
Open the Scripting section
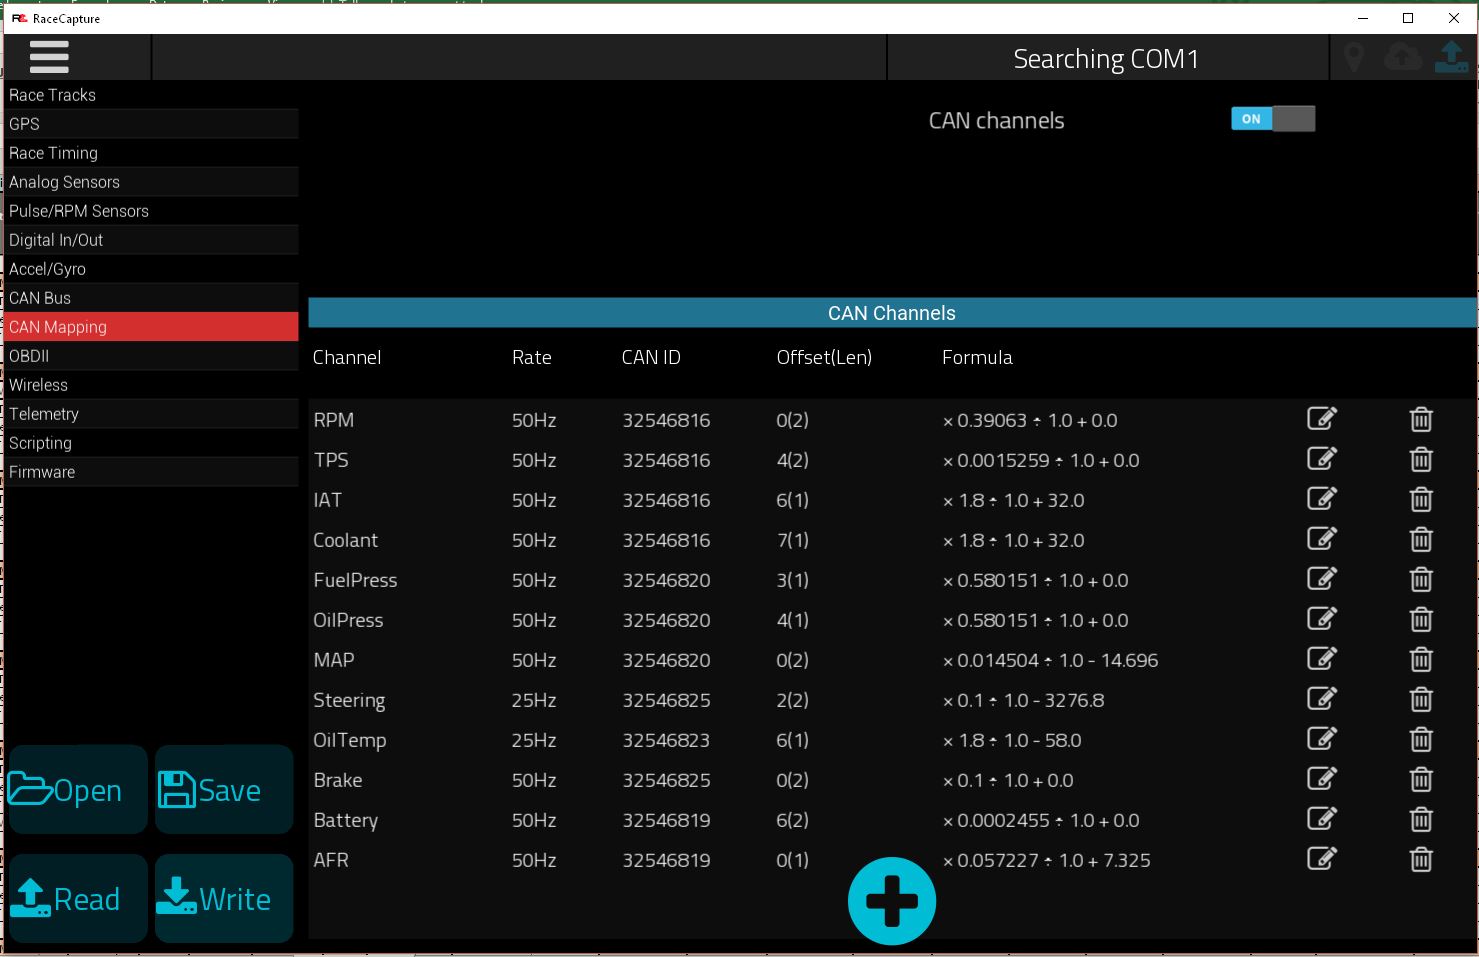pyautogui.click(x=151, y=443)
